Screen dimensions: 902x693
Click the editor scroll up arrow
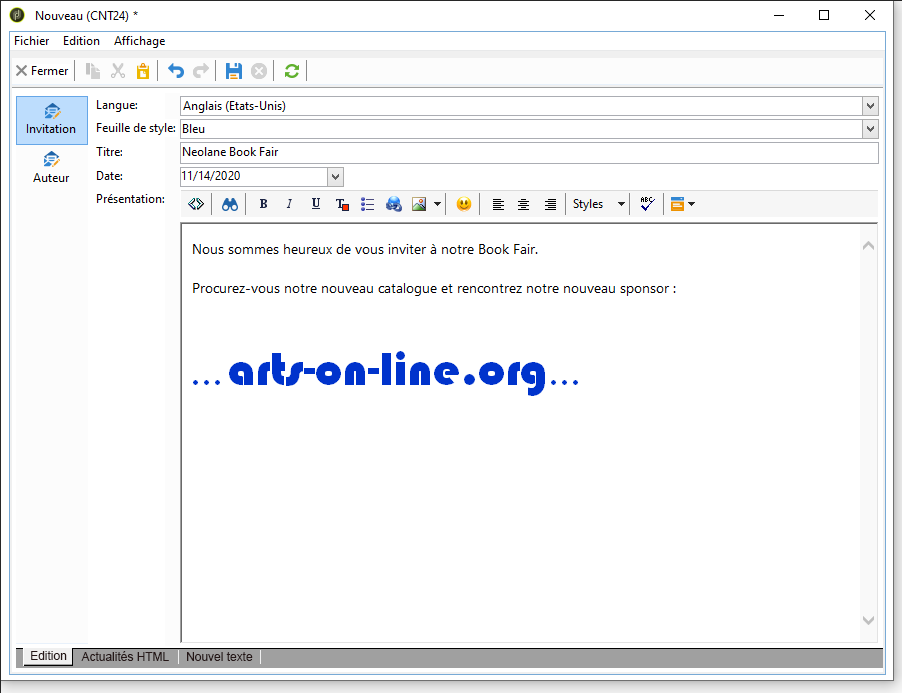[869, 246]
